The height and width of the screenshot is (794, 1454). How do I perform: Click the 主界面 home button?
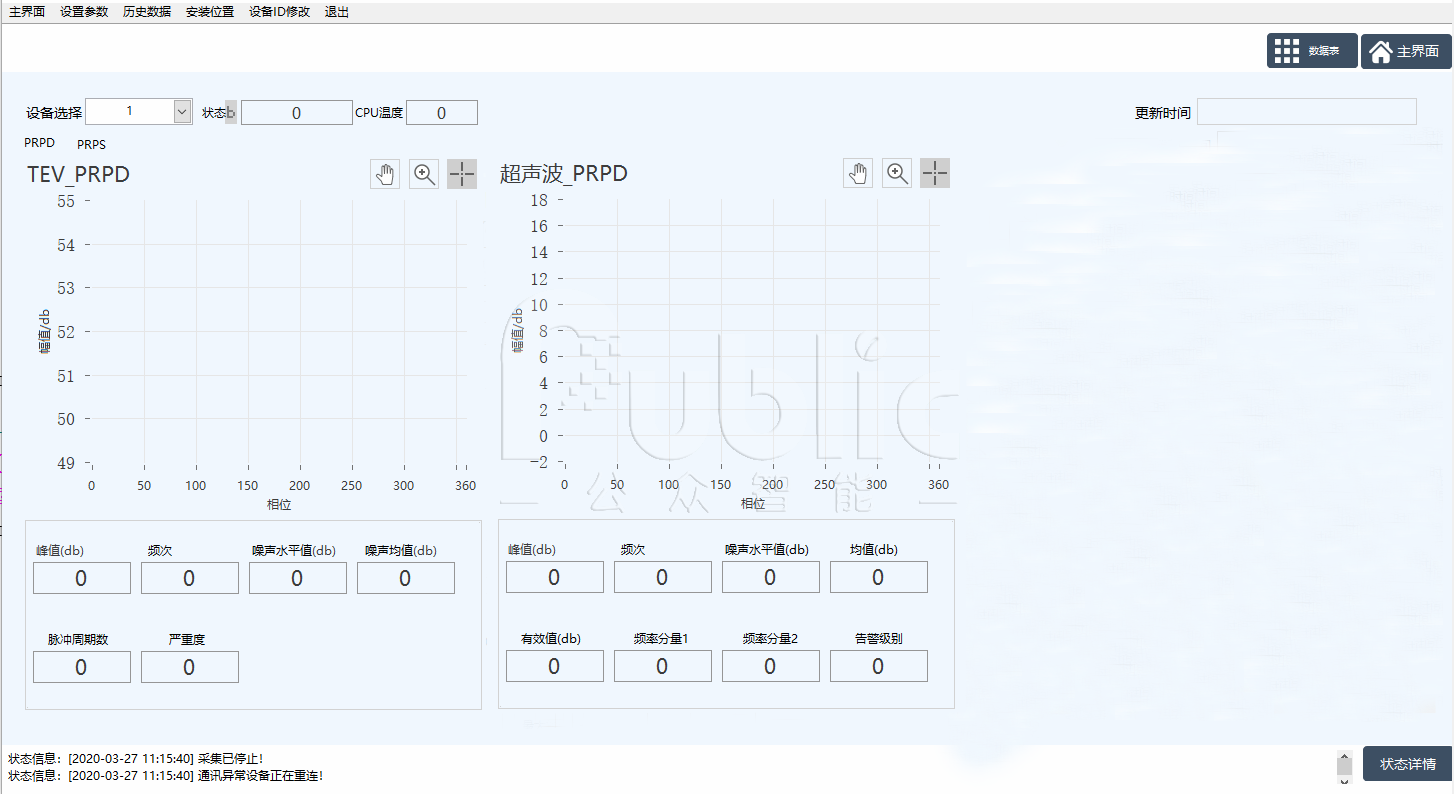pos(1405,50)
